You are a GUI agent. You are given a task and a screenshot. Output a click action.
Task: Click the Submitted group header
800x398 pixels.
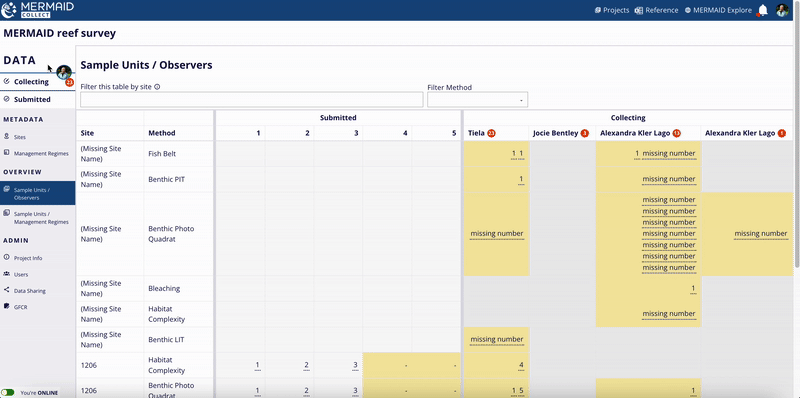click(338, 118)
